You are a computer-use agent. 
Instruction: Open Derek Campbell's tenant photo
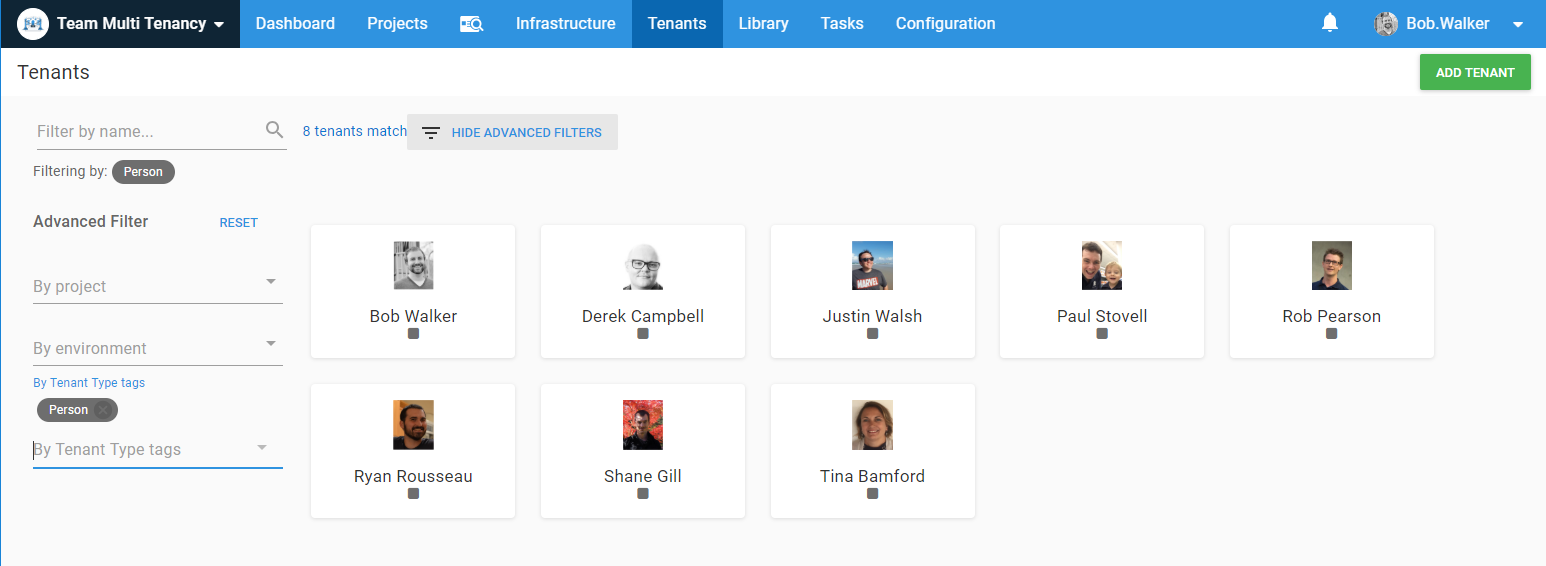click(643, 266)
